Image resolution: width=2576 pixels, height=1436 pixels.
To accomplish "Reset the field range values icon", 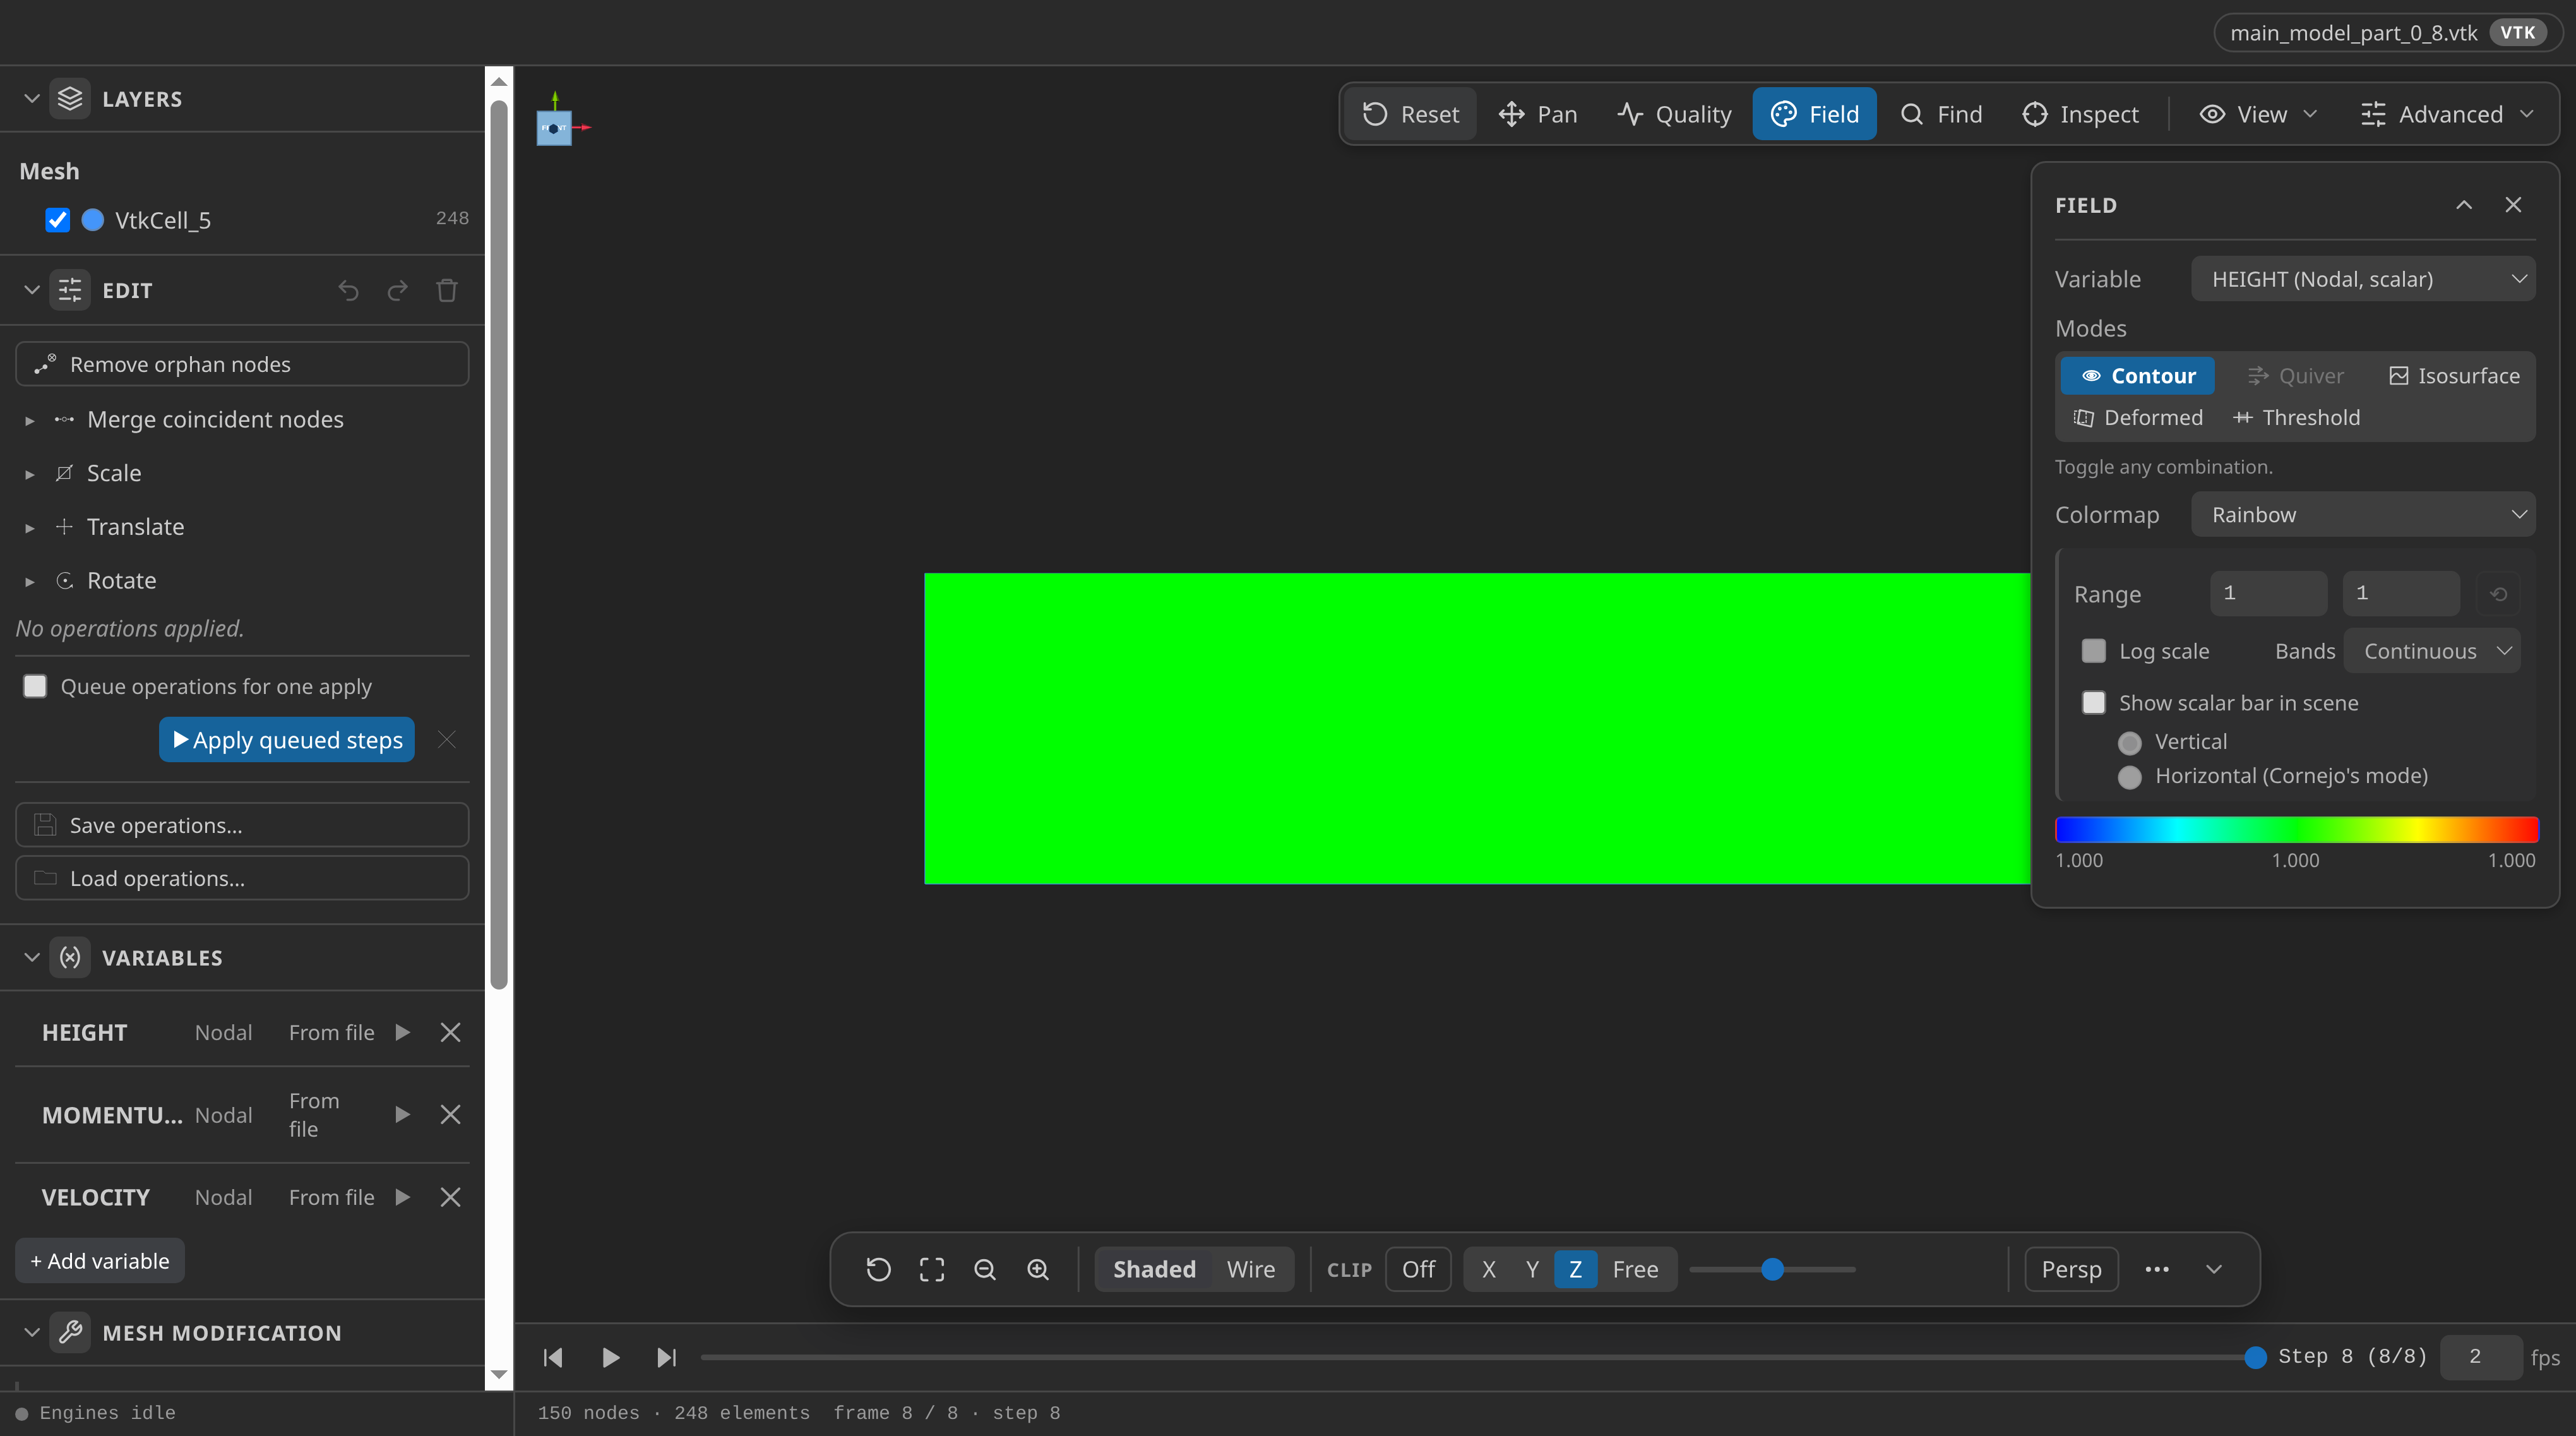I will pos(2498,594).
